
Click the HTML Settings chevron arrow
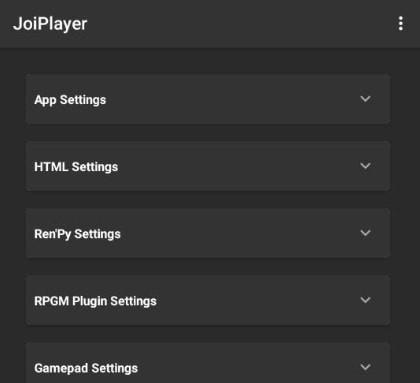(365, 166)
